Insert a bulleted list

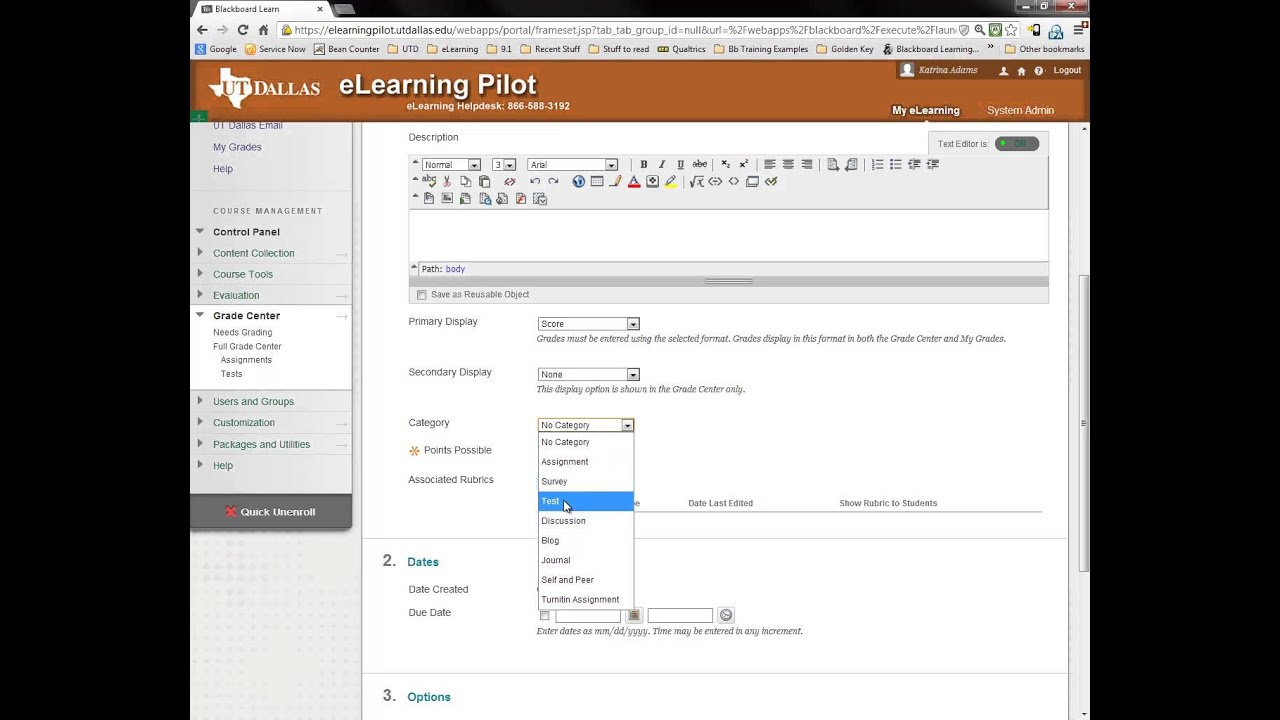click(x=896, y=164)
